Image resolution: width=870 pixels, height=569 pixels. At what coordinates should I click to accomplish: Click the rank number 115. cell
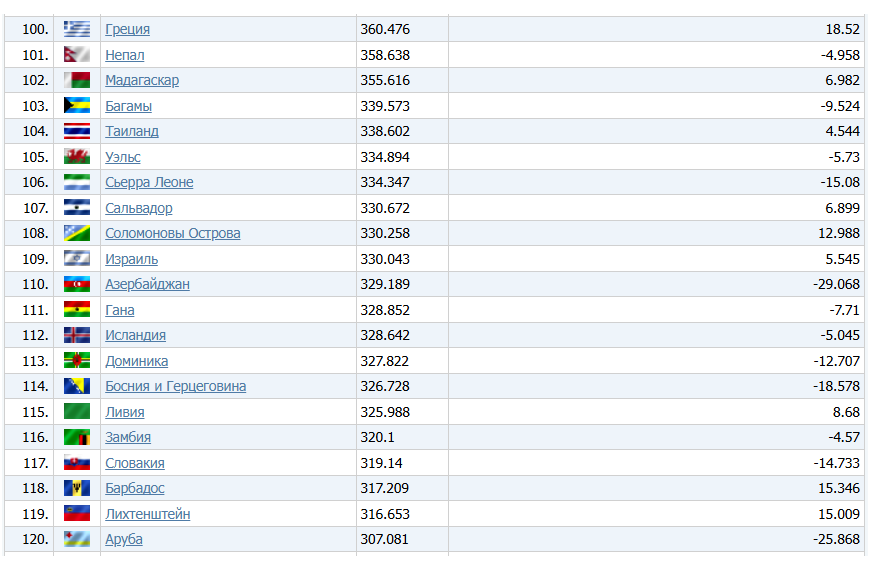[35, 412]
